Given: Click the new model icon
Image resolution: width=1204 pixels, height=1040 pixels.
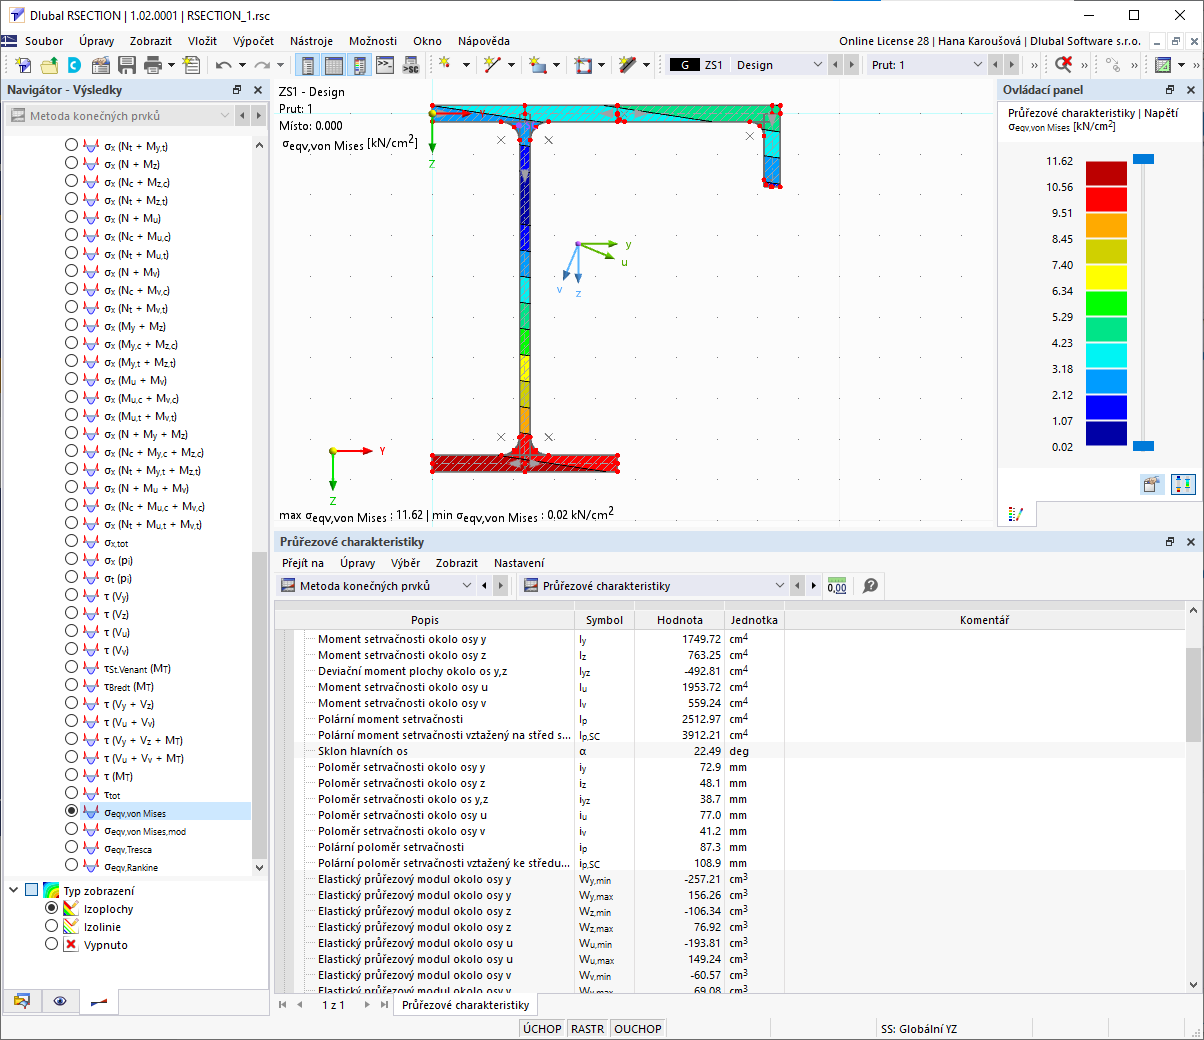Looking at the screenshot, I should 23,65.
